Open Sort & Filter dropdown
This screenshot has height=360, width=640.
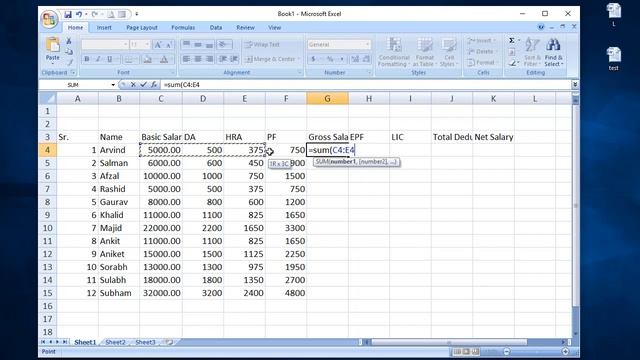(x=532, y=52)
